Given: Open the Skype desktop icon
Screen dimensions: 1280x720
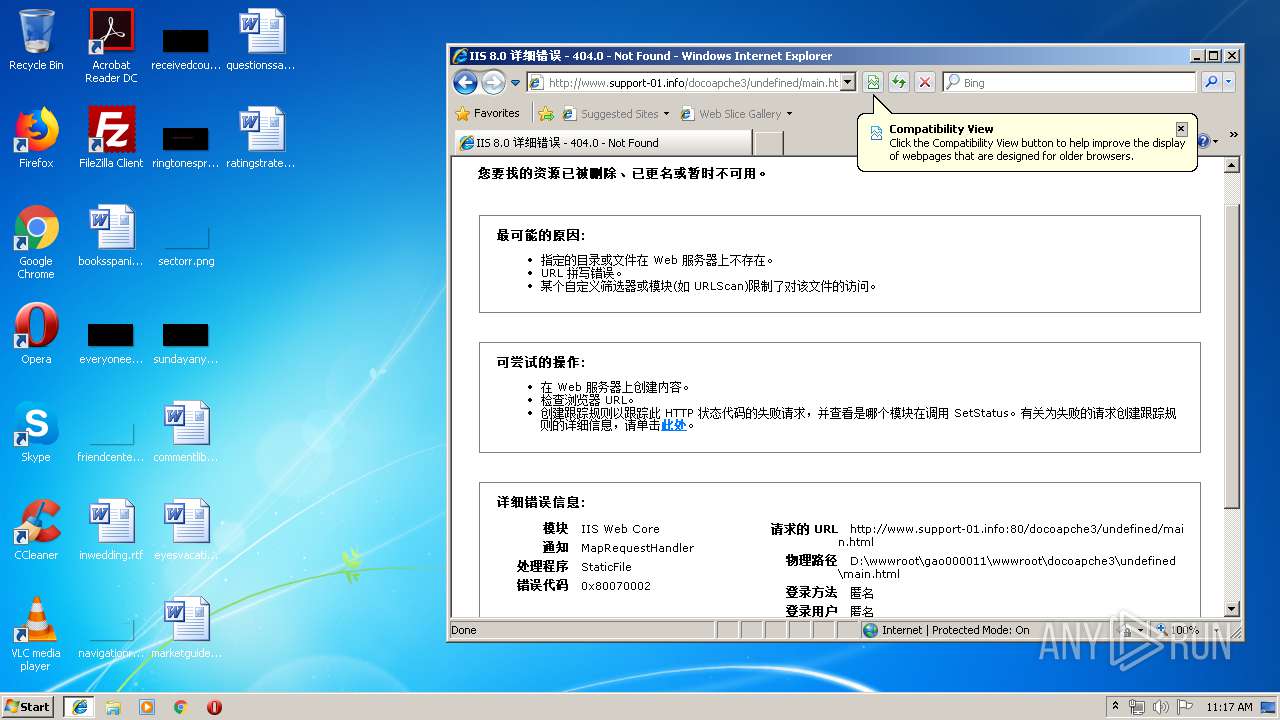Looking at the screenshot, I should 36,432.
